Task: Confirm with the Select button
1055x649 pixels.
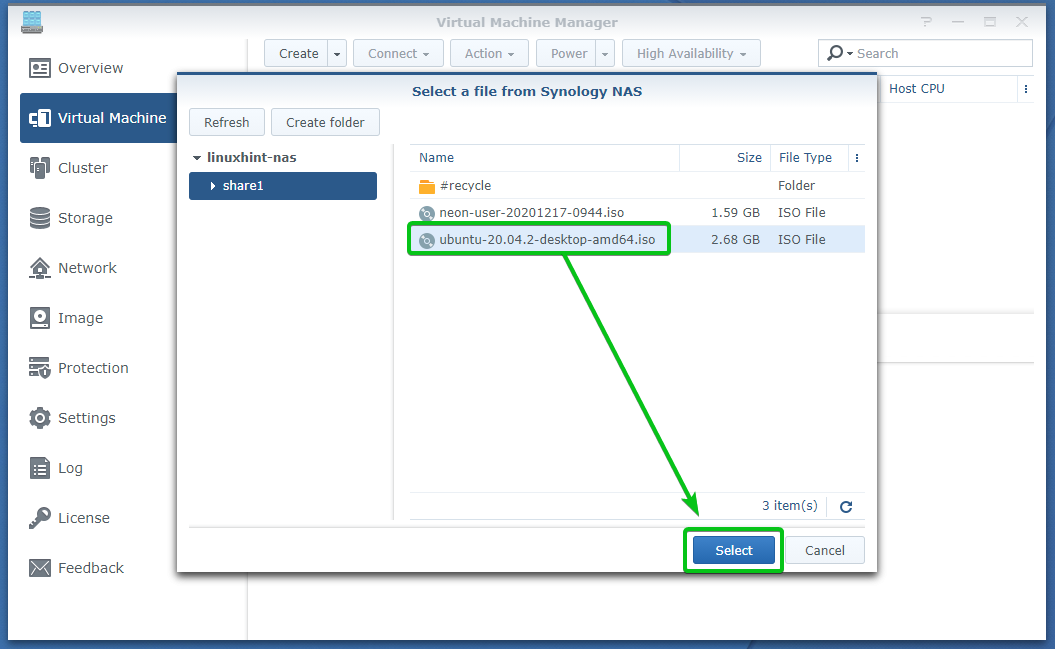Action: (x=733, y=550)
